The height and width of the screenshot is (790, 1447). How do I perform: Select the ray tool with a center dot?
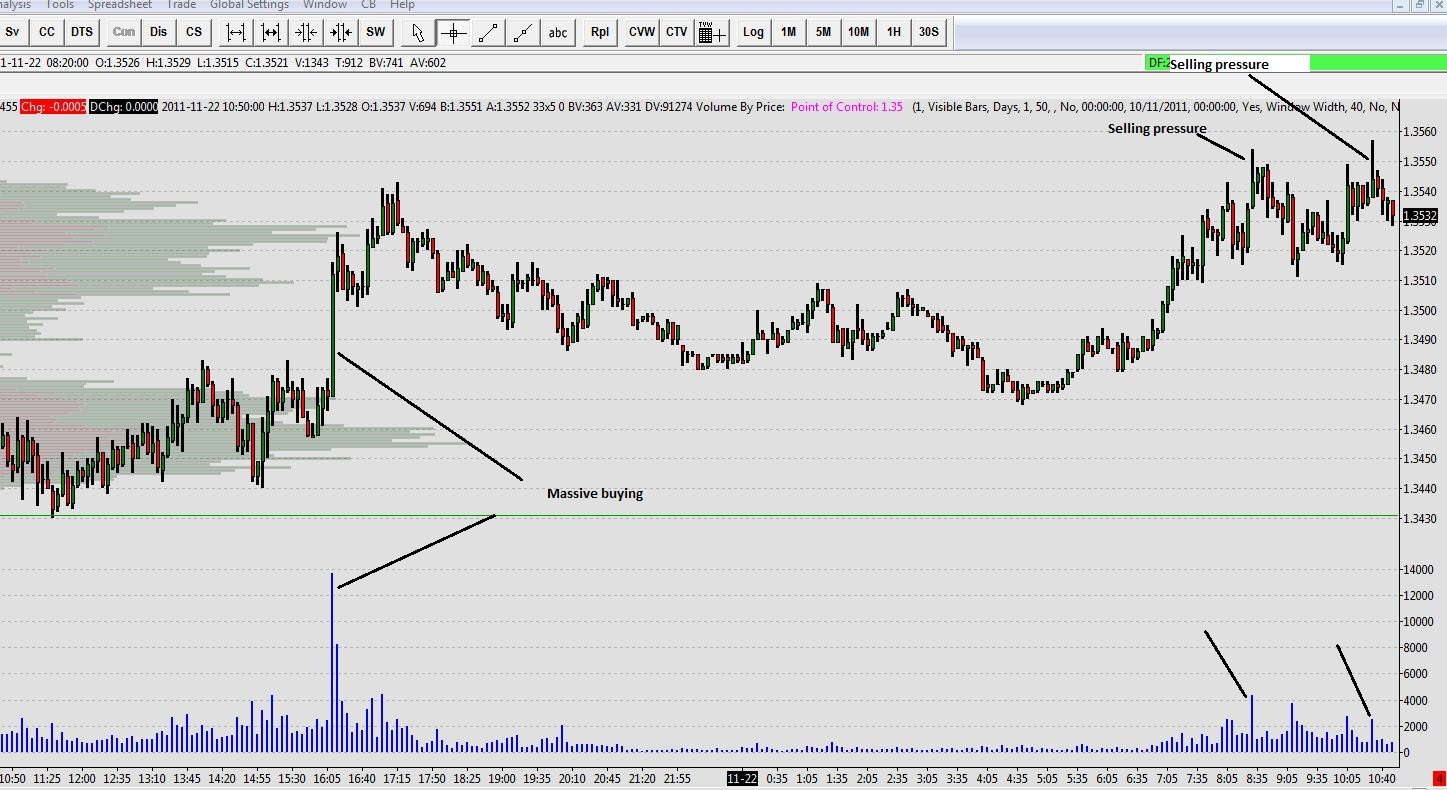point(523,32)
